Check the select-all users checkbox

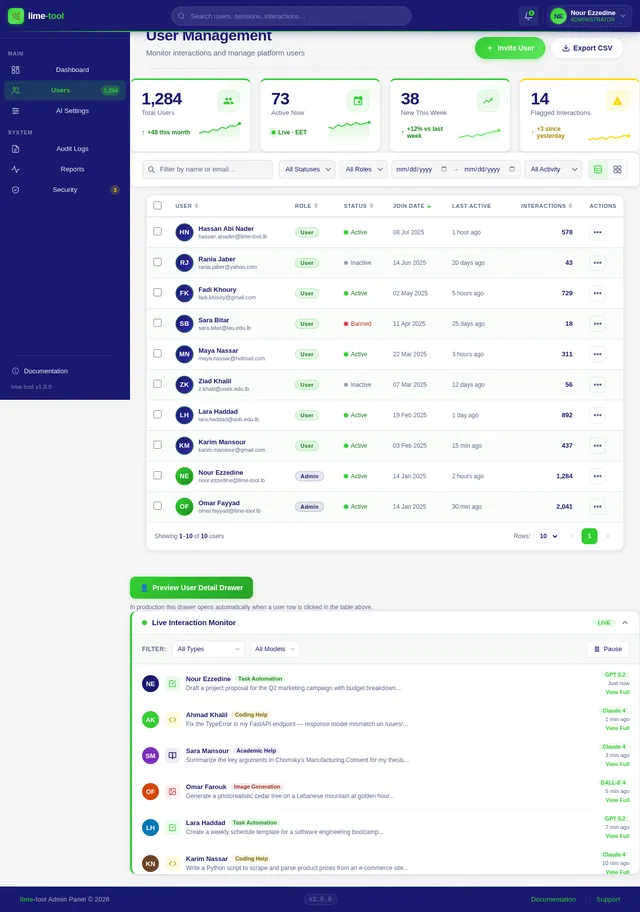click(x=157, y=205)
